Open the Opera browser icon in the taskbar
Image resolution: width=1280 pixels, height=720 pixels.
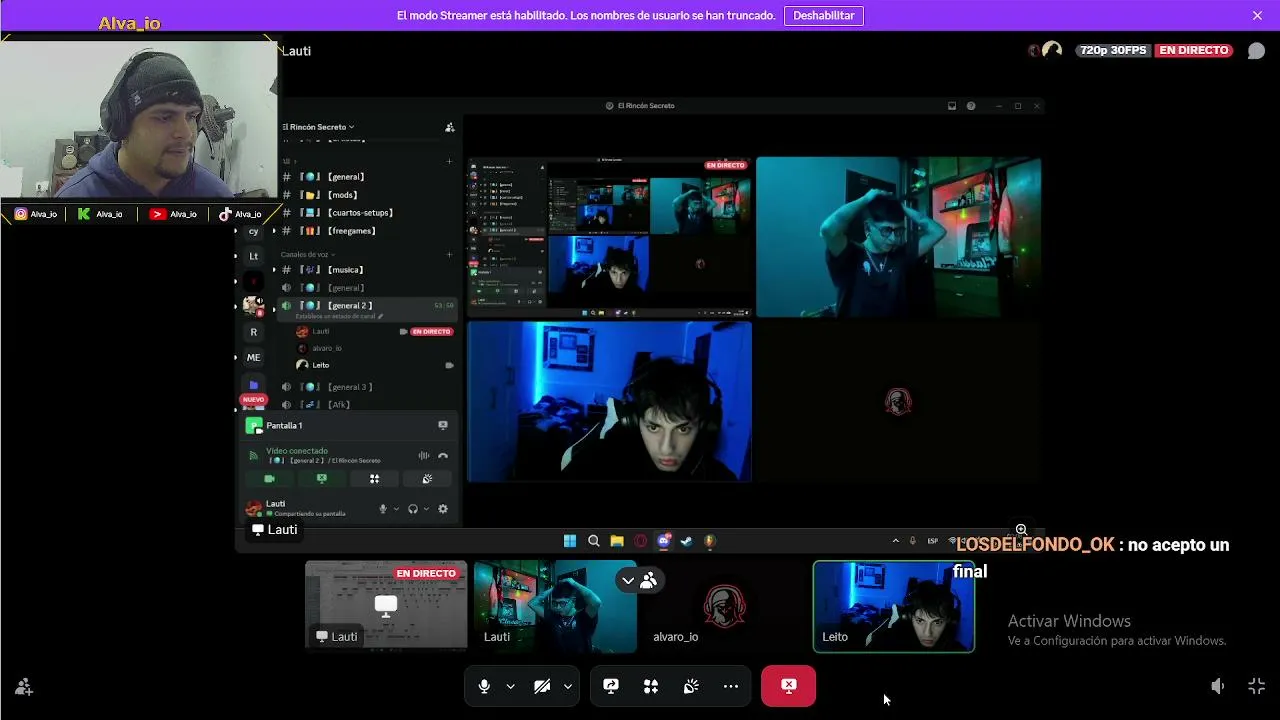click(x=641, y=541)
